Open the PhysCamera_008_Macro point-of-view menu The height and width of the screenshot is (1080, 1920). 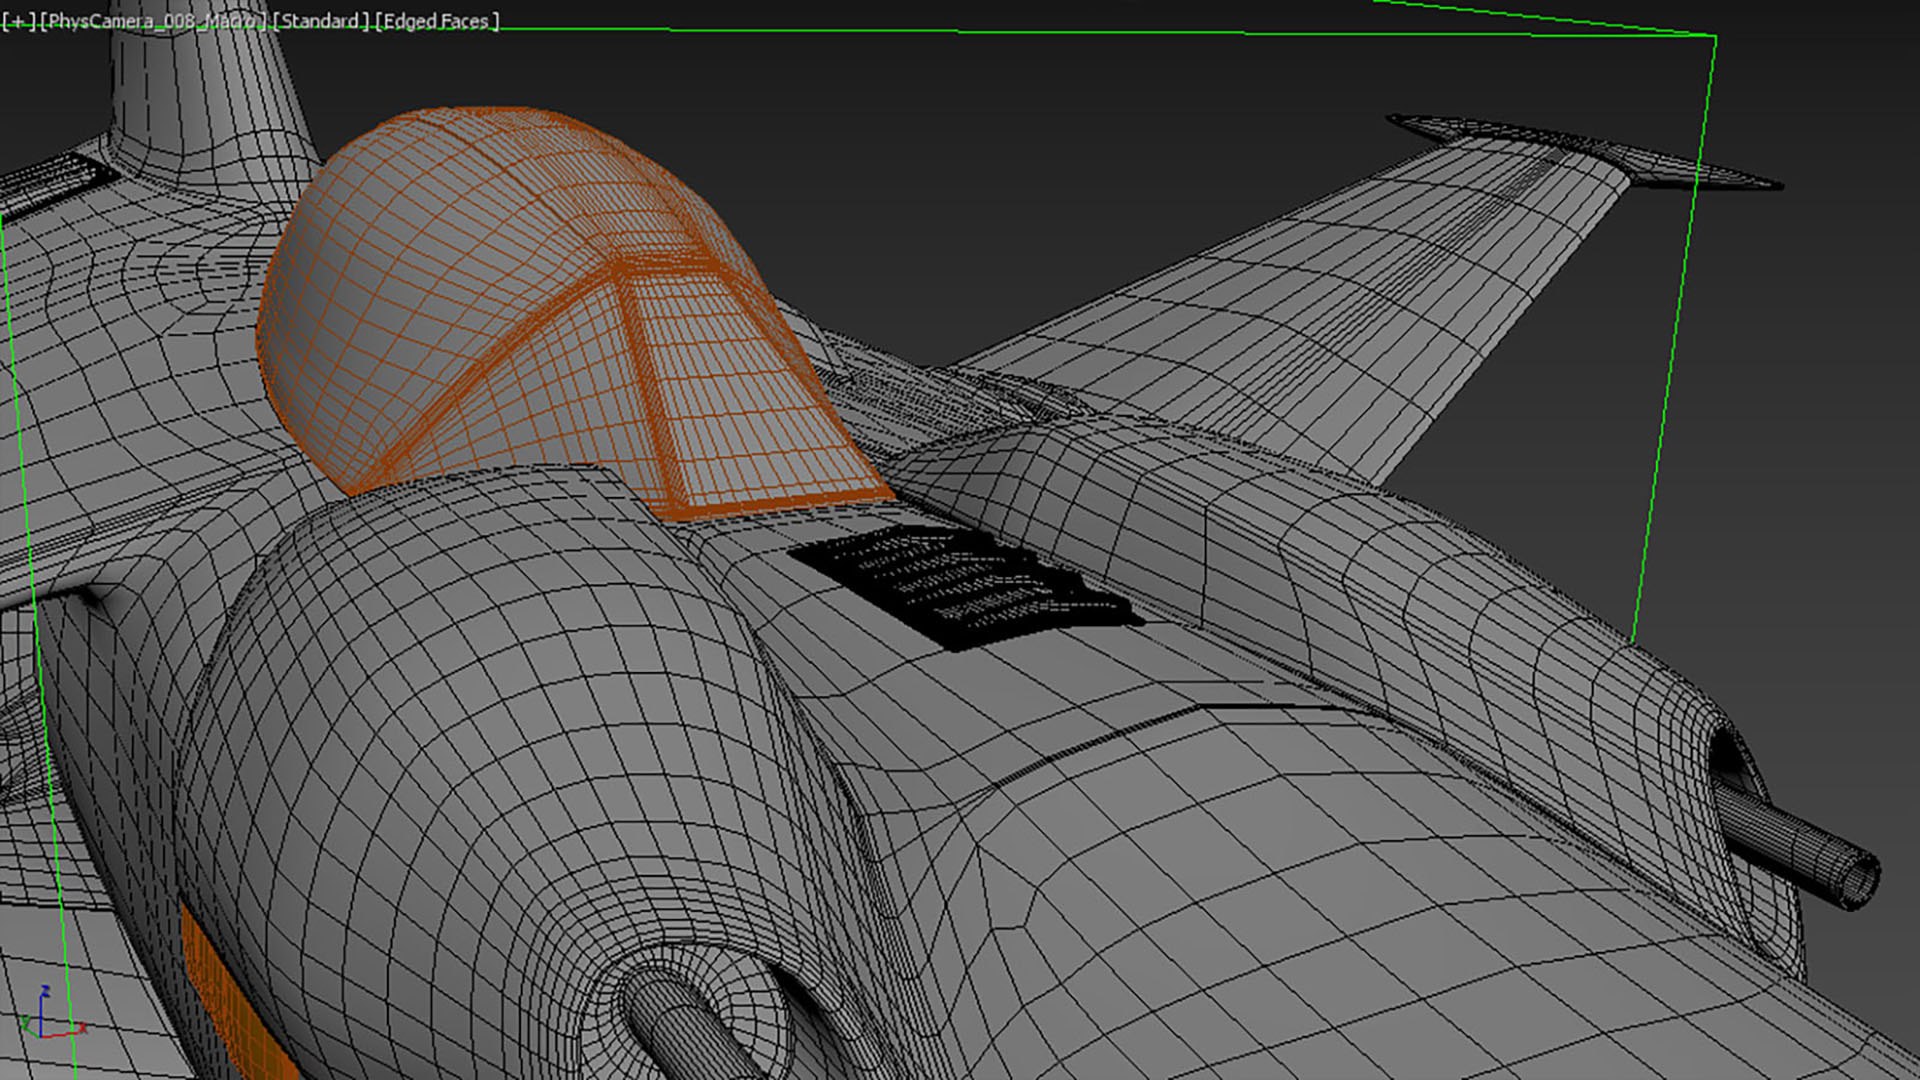(x=155, y=21)
